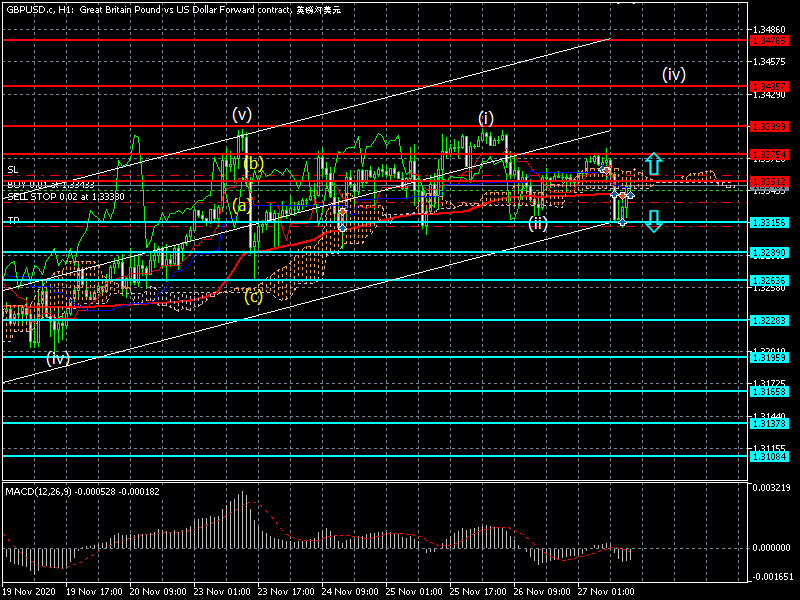Screen dimensions: 800x600
Task: Select the yellow (a) wave label
Action: click(x=241, y=206)
